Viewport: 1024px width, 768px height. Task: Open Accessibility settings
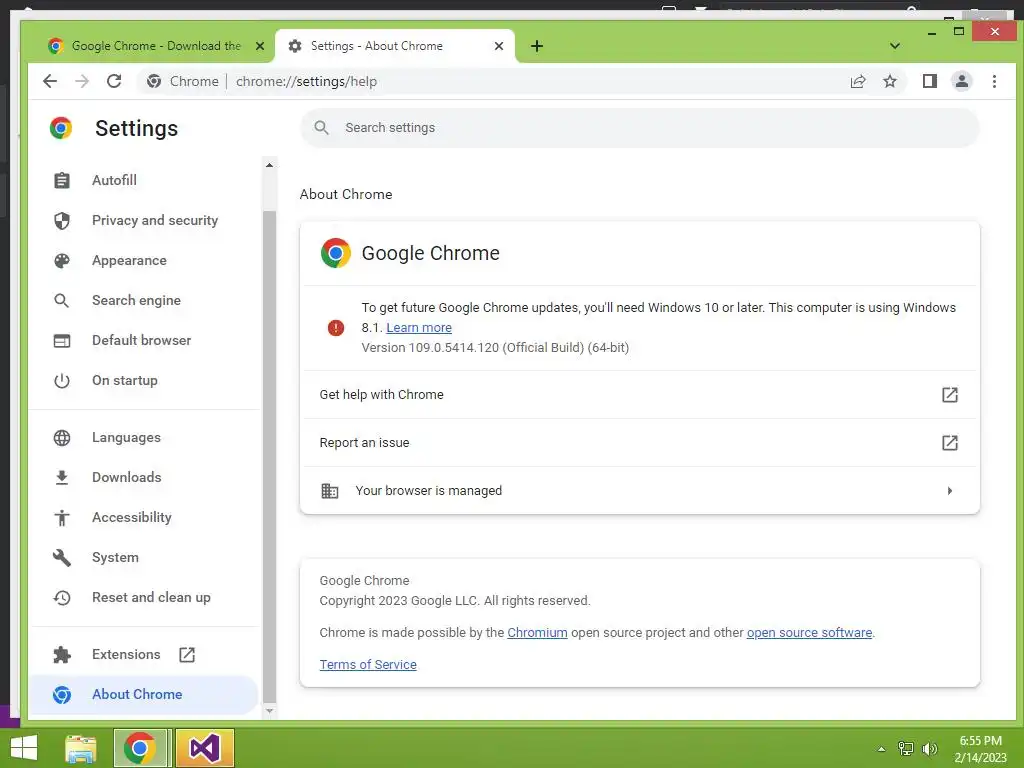(144, 517)
